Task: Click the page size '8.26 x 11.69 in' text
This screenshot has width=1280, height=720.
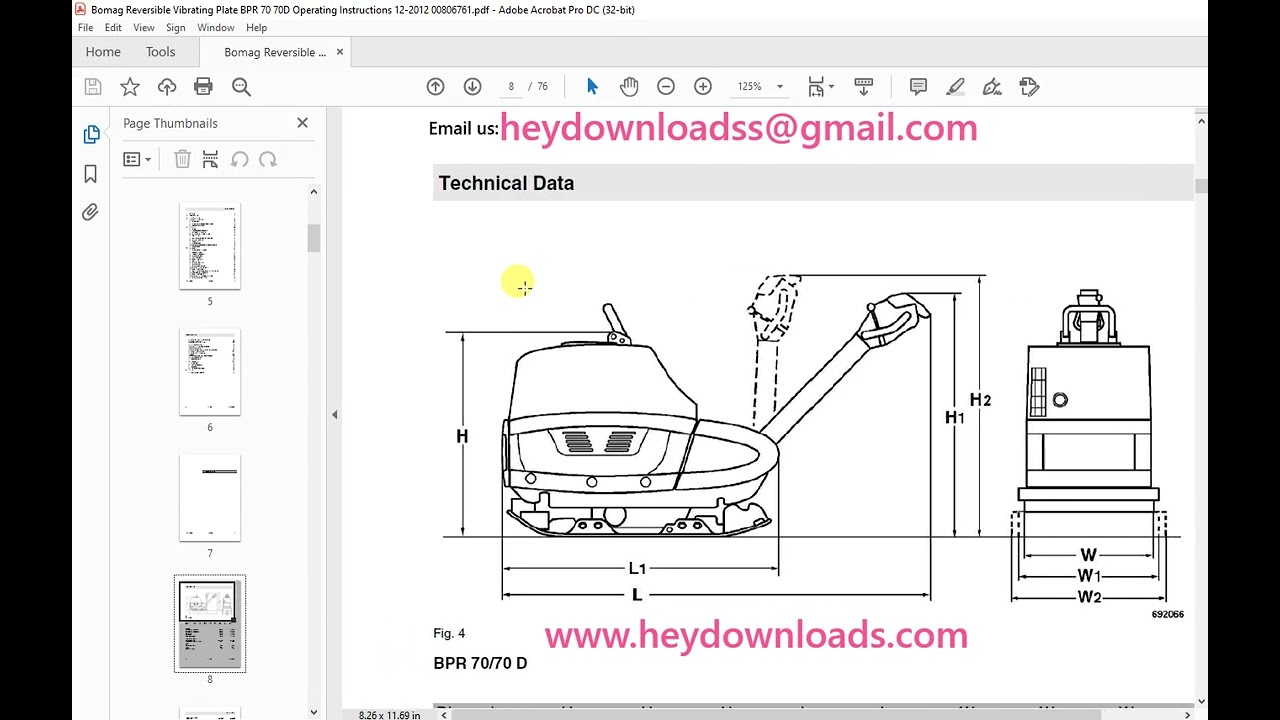Action: 389,715
